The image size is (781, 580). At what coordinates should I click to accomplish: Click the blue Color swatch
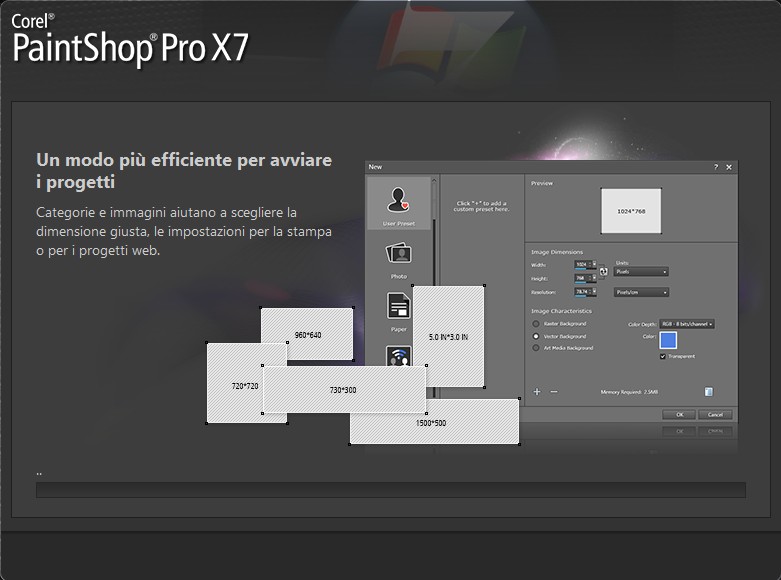[668, 340]
